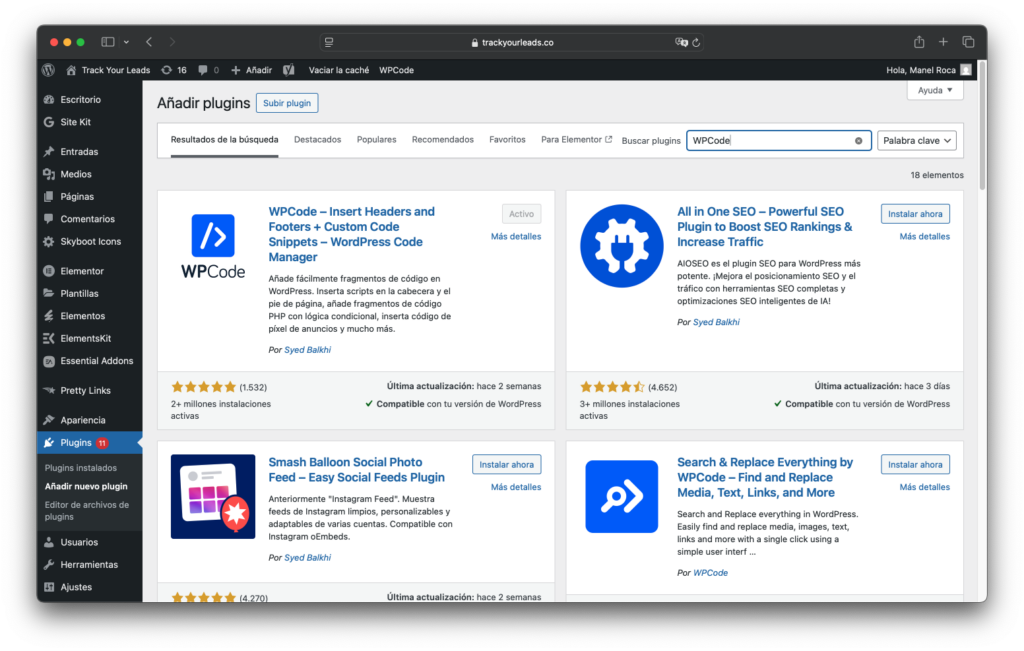The width and height of the screenshot is (1024, 651).
Task: Open Escritorio in the sidebar
Action: pos(80,99)
